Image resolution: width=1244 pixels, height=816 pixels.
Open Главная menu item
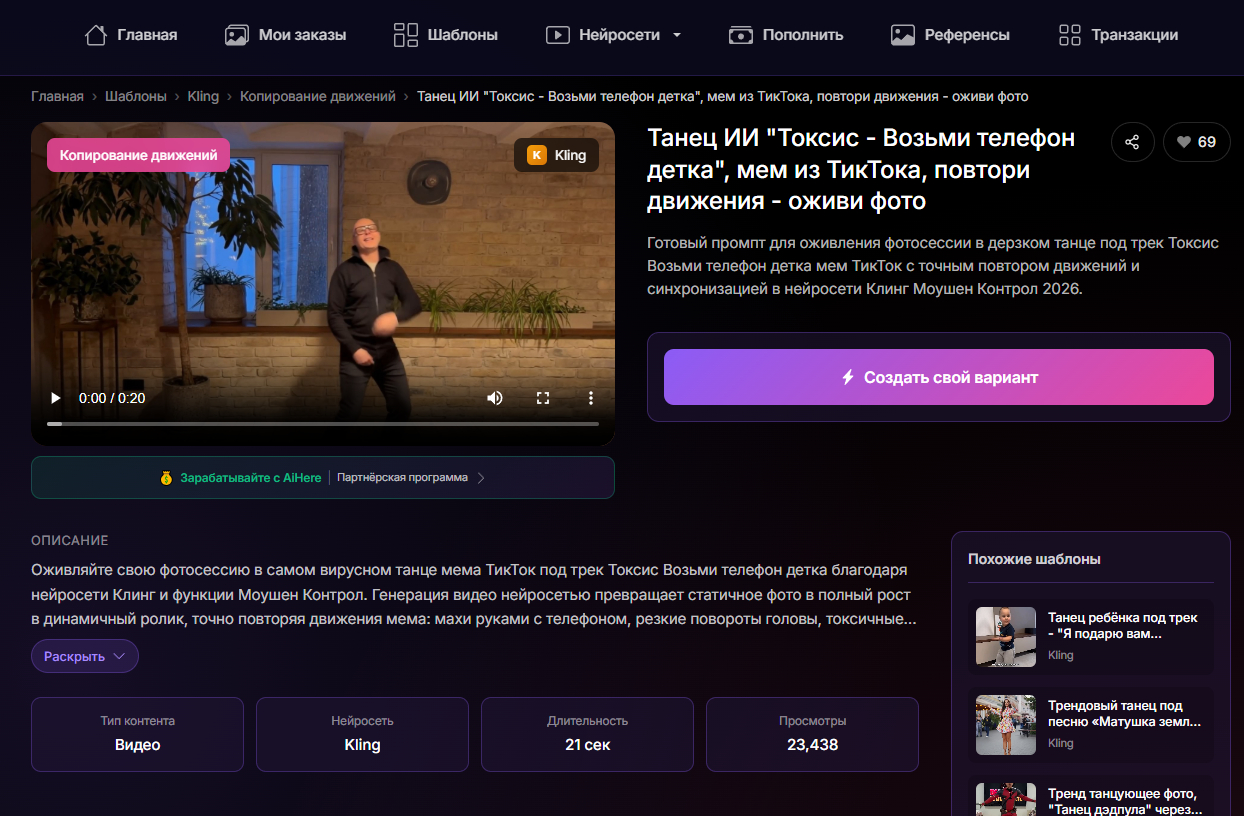coord(131,35)
